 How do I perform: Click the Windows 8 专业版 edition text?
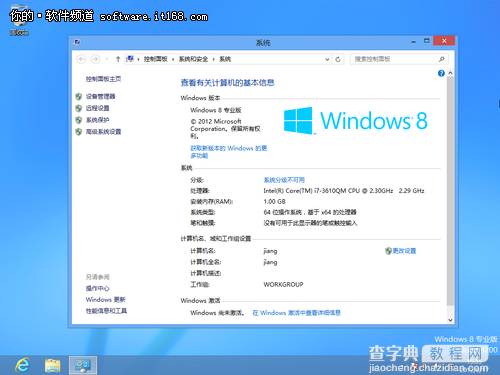(x=216, y=110)
